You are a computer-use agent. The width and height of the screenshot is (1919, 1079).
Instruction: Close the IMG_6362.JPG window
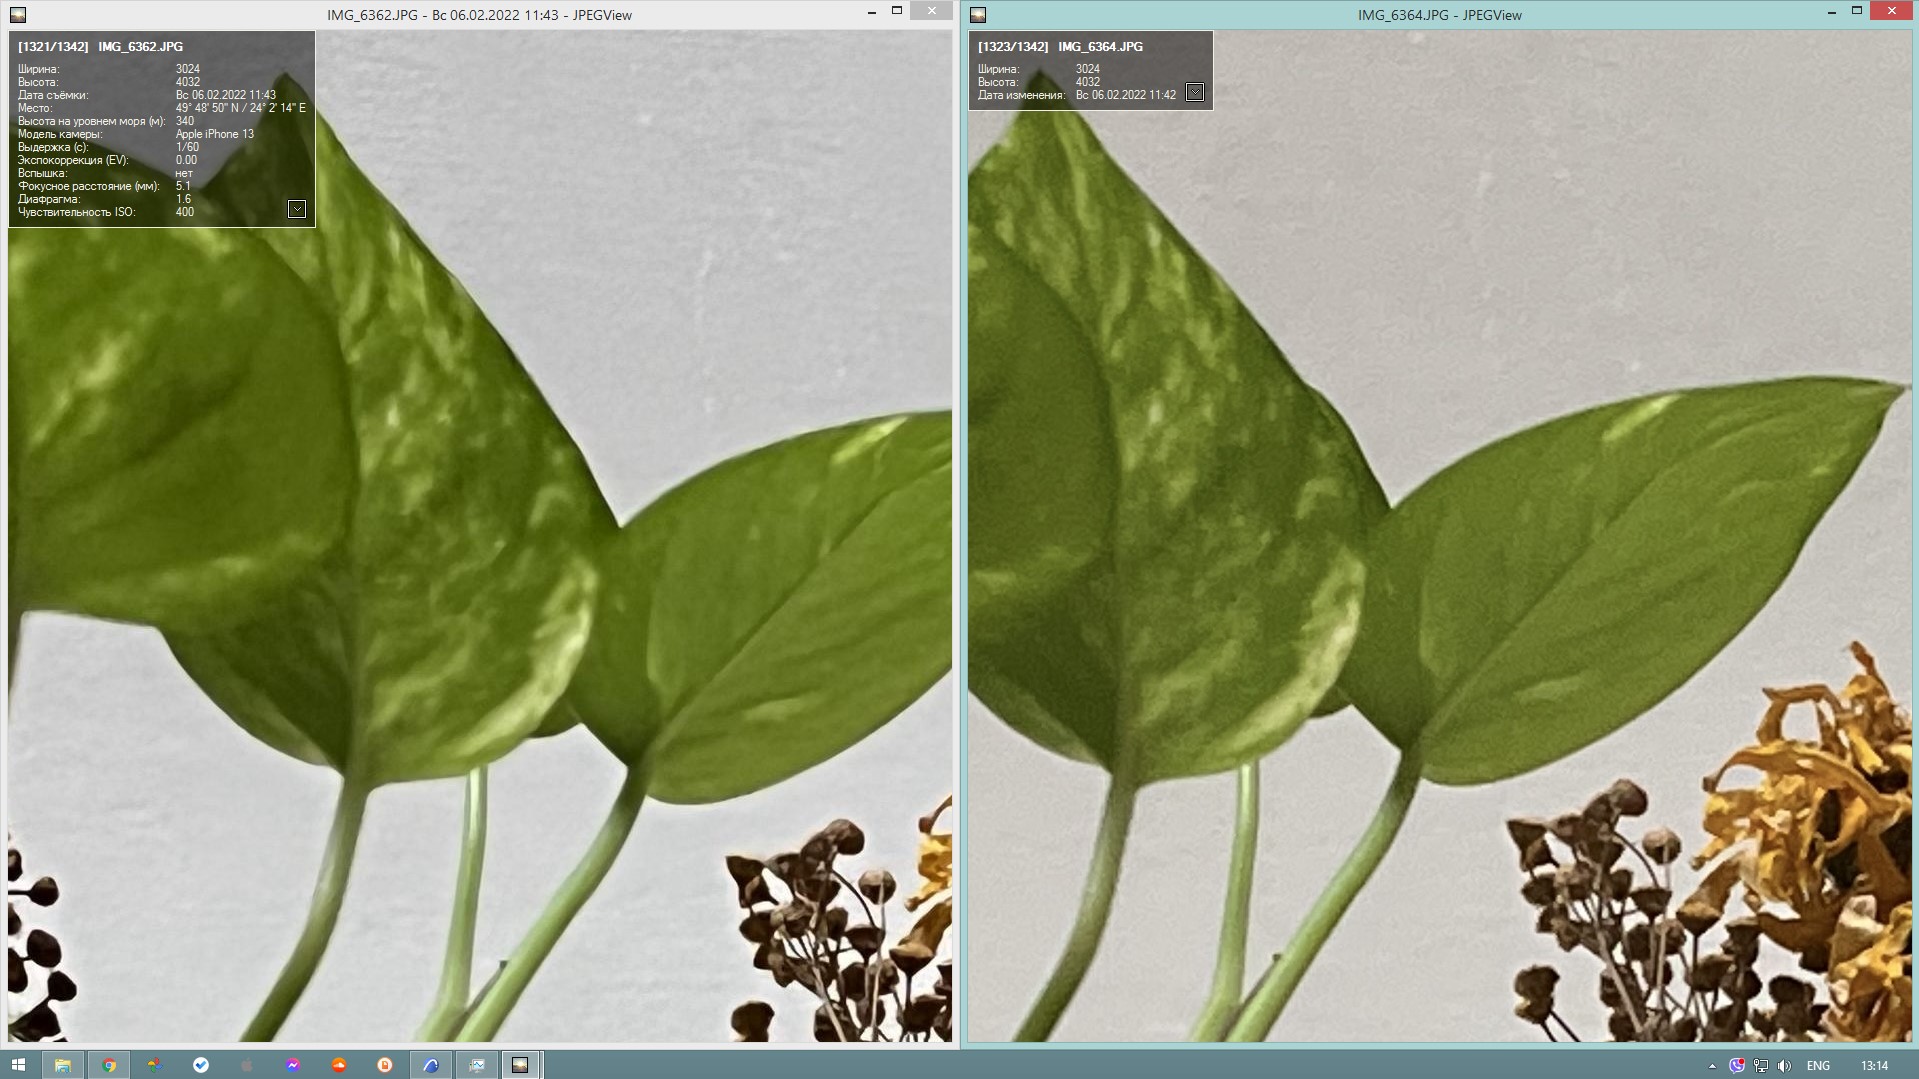click(932, 11)
